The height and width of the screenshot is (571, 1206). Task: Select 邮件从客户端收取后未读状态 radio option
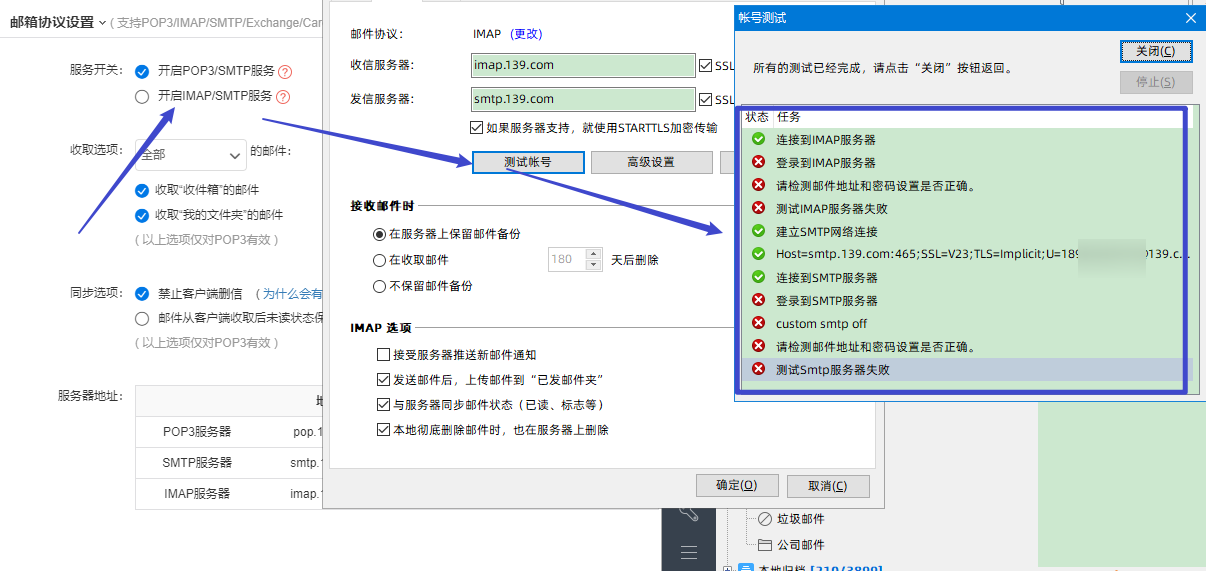coord(142,318)
